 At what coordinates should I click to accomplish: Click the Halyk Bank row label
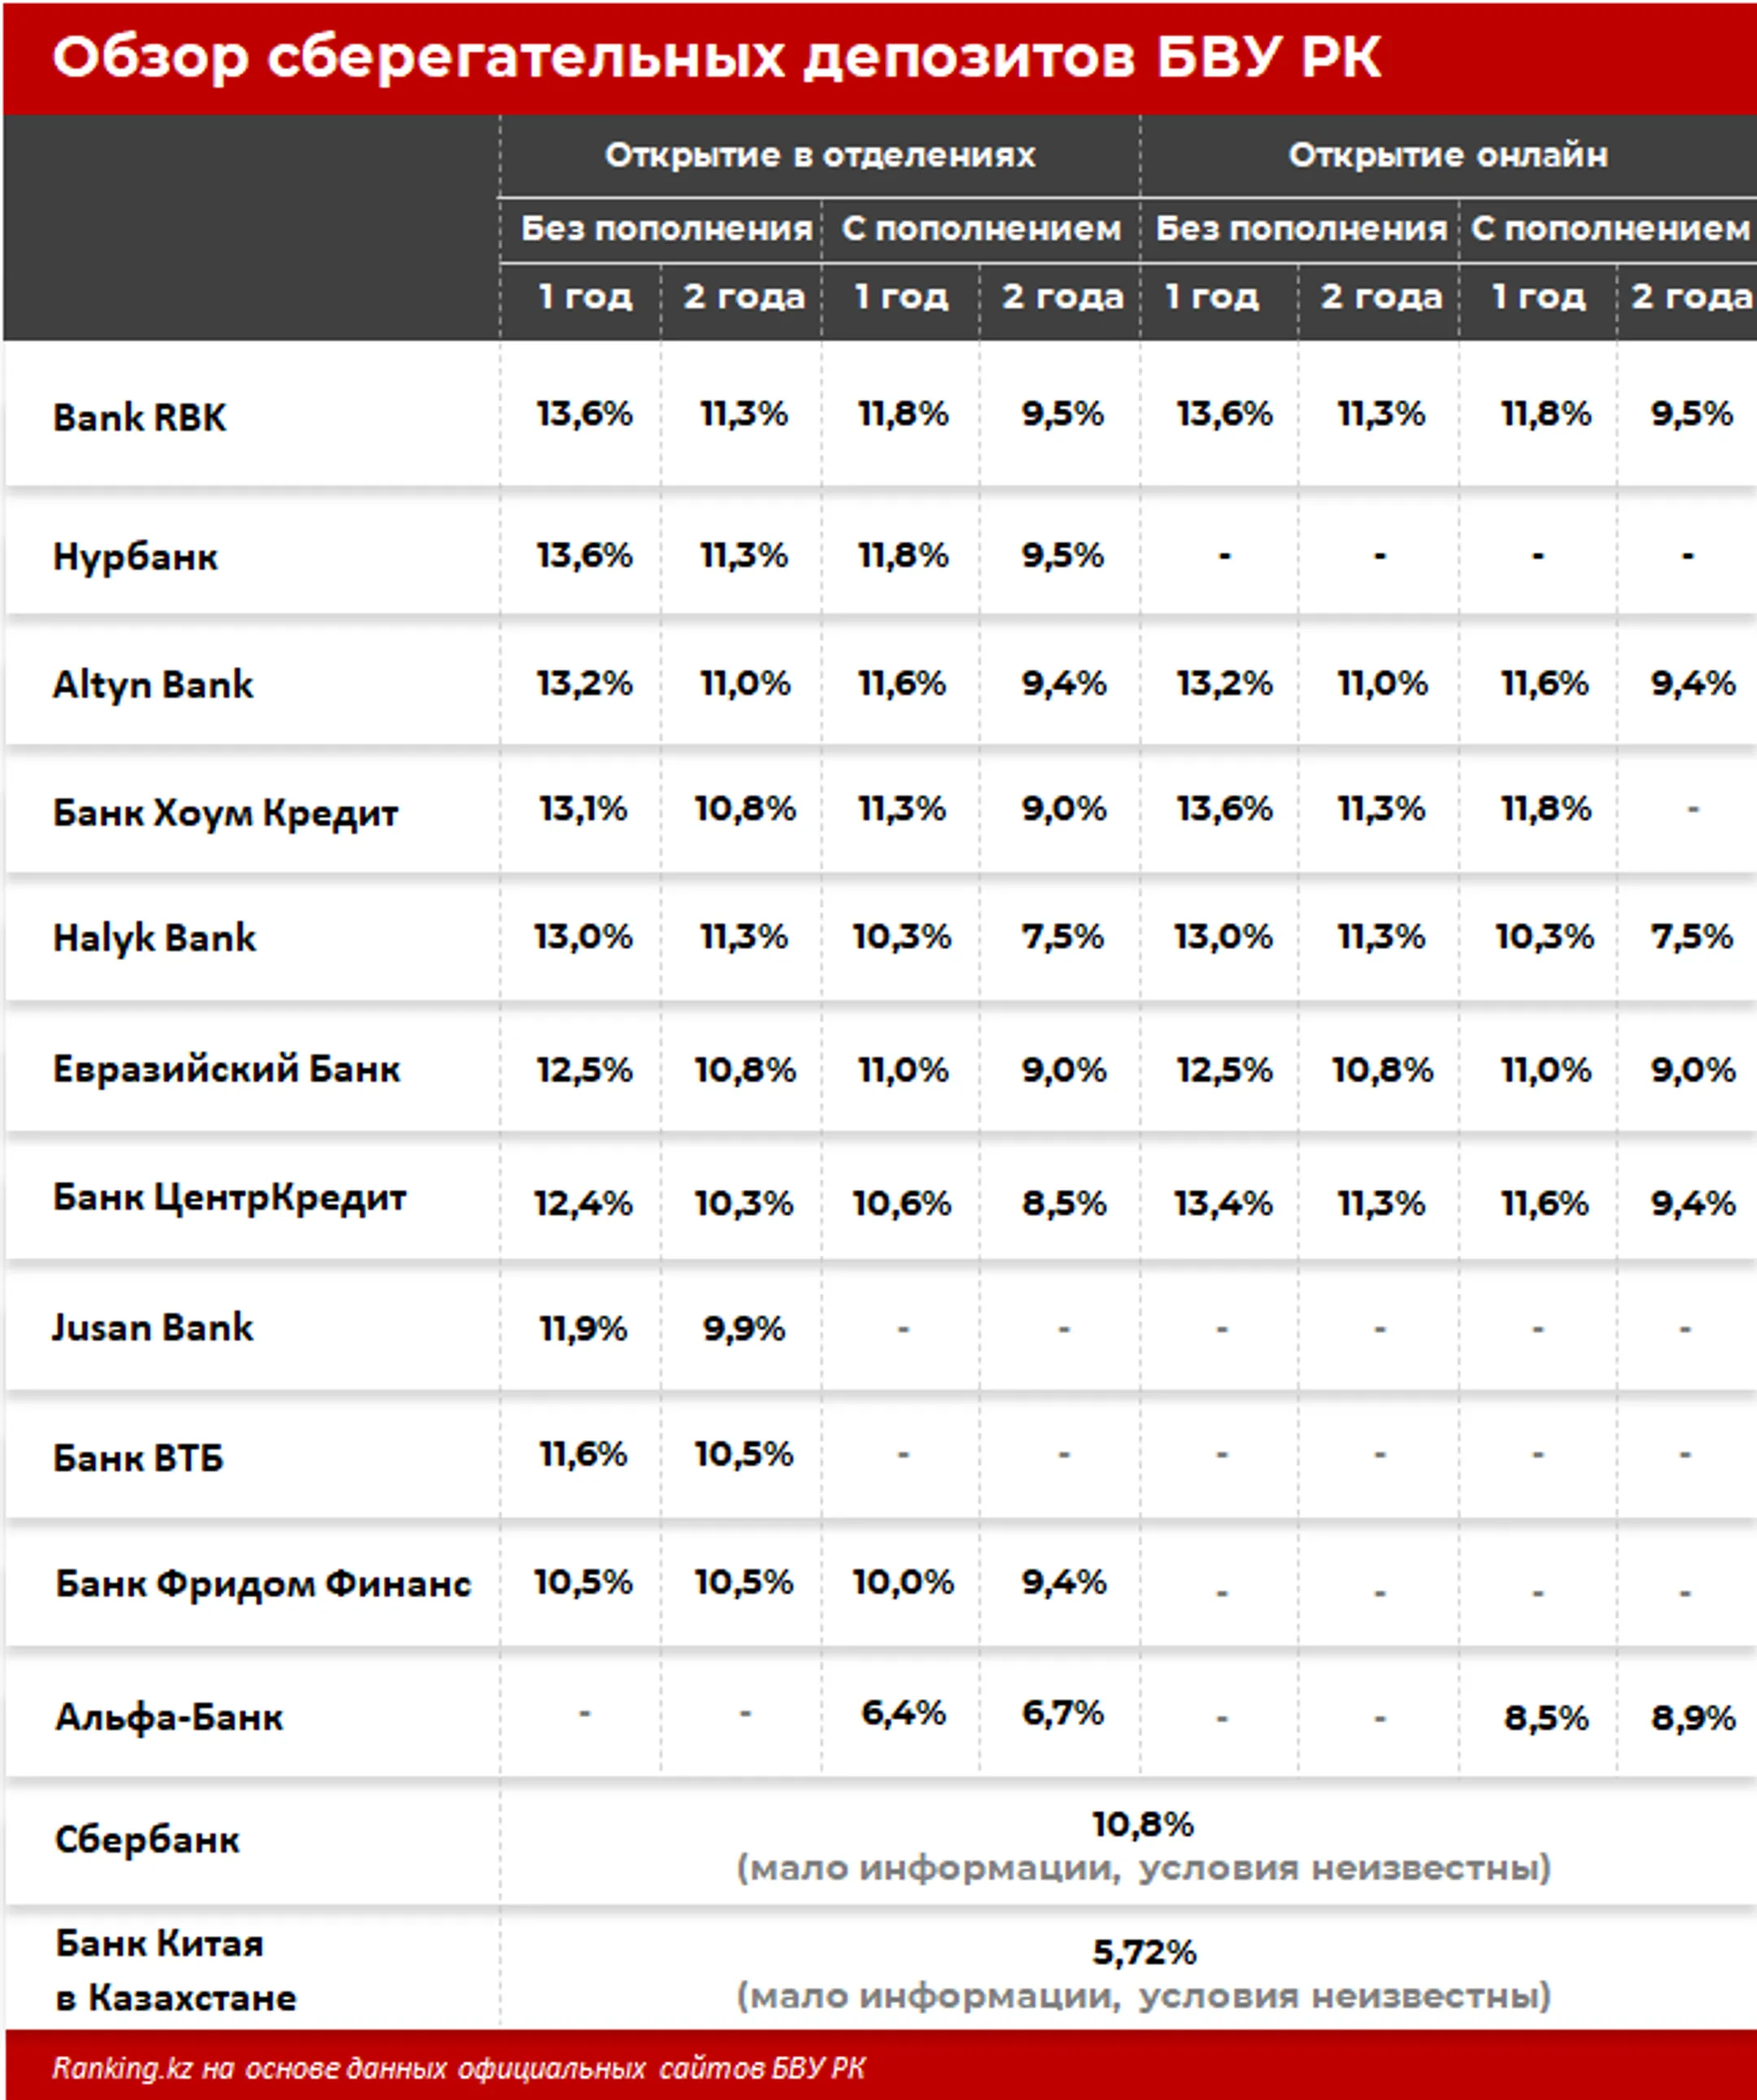click(154, 938)
